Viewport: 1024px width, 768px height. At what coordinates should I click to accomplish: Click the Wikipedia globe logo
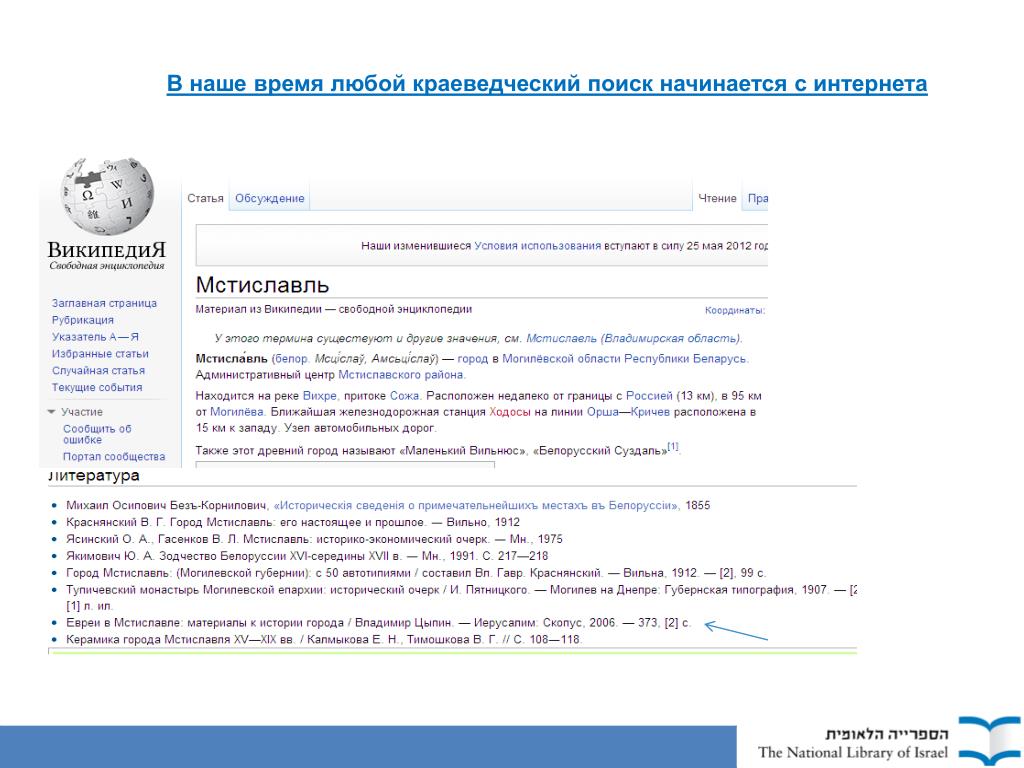coord(107,196)
